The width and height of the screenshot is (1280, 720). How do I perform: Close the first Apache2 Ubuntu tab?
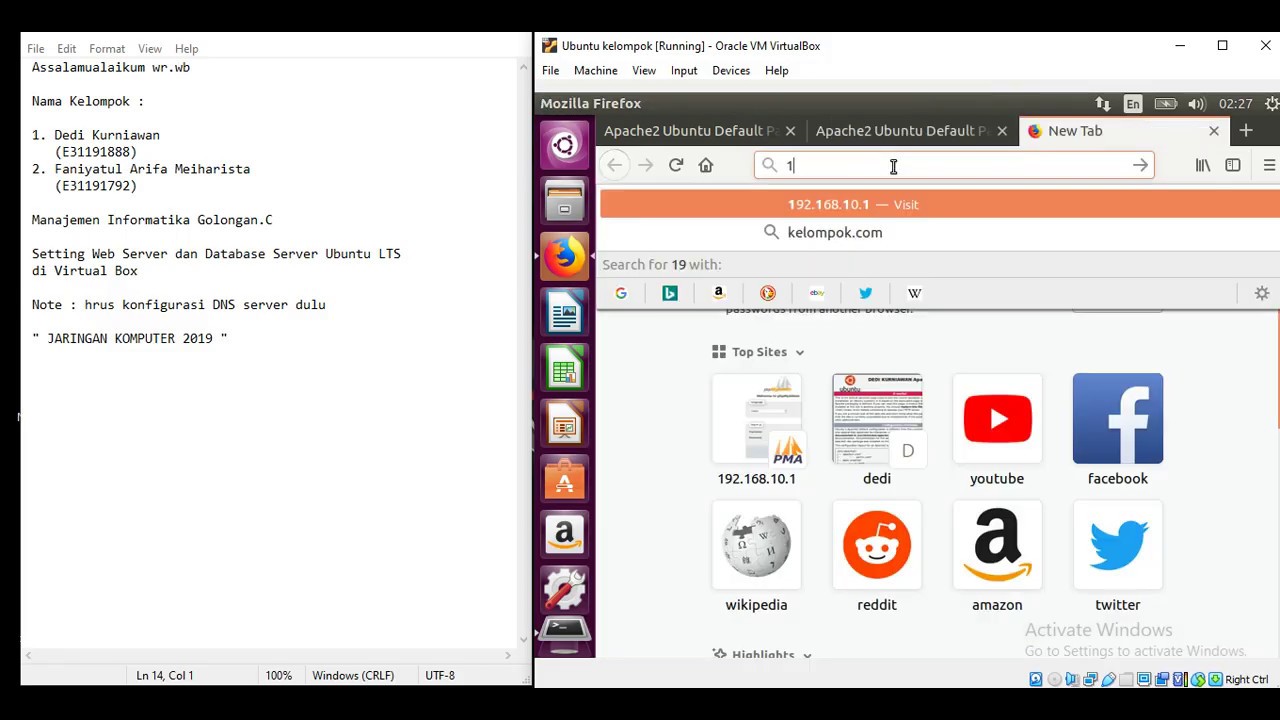(790, 131)
